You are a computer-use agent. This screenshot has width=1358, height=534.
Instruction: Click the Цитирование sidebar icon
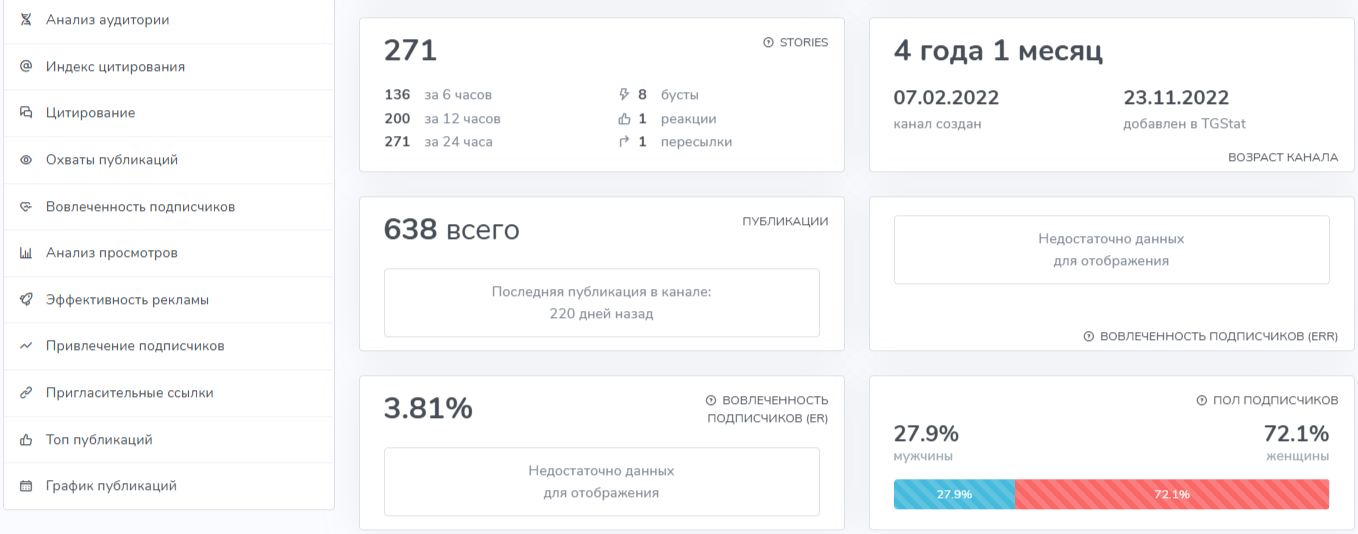tap(26, 113)
